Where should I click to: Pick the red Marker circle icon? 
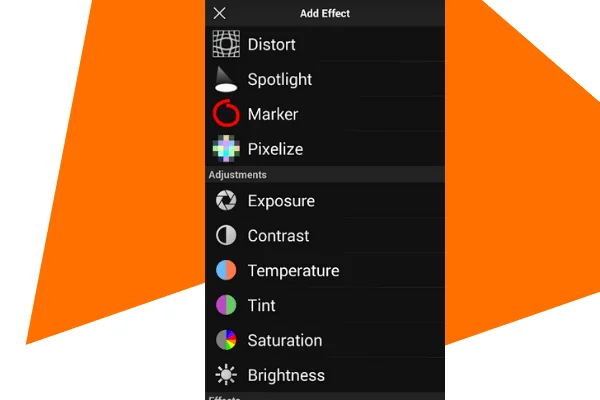(226, 113)
